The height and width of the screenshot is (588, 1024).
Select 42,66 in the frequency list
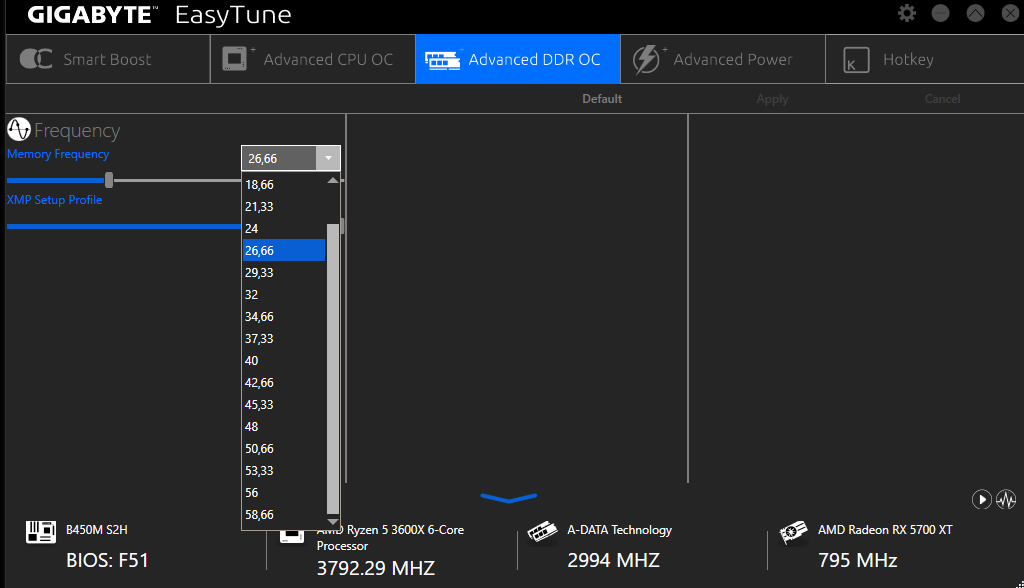[284, 383]
